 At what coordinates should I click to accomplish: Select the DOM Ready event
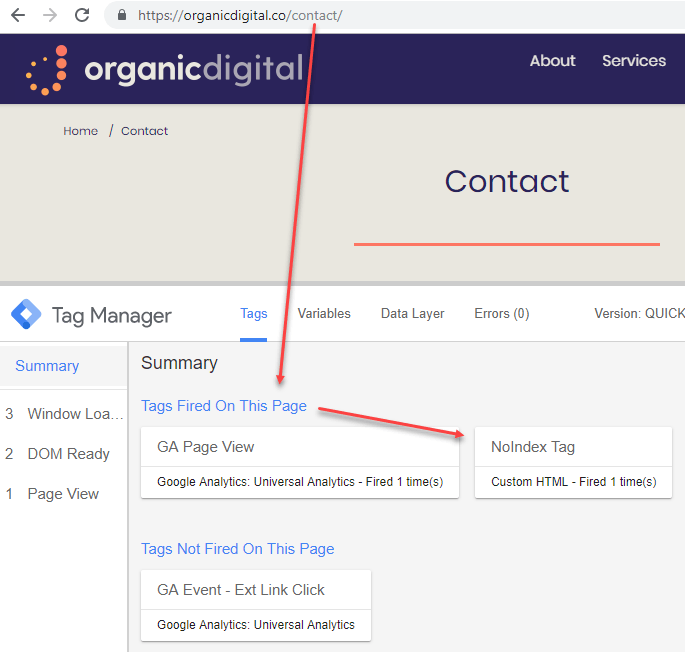(x=64, y=454)
